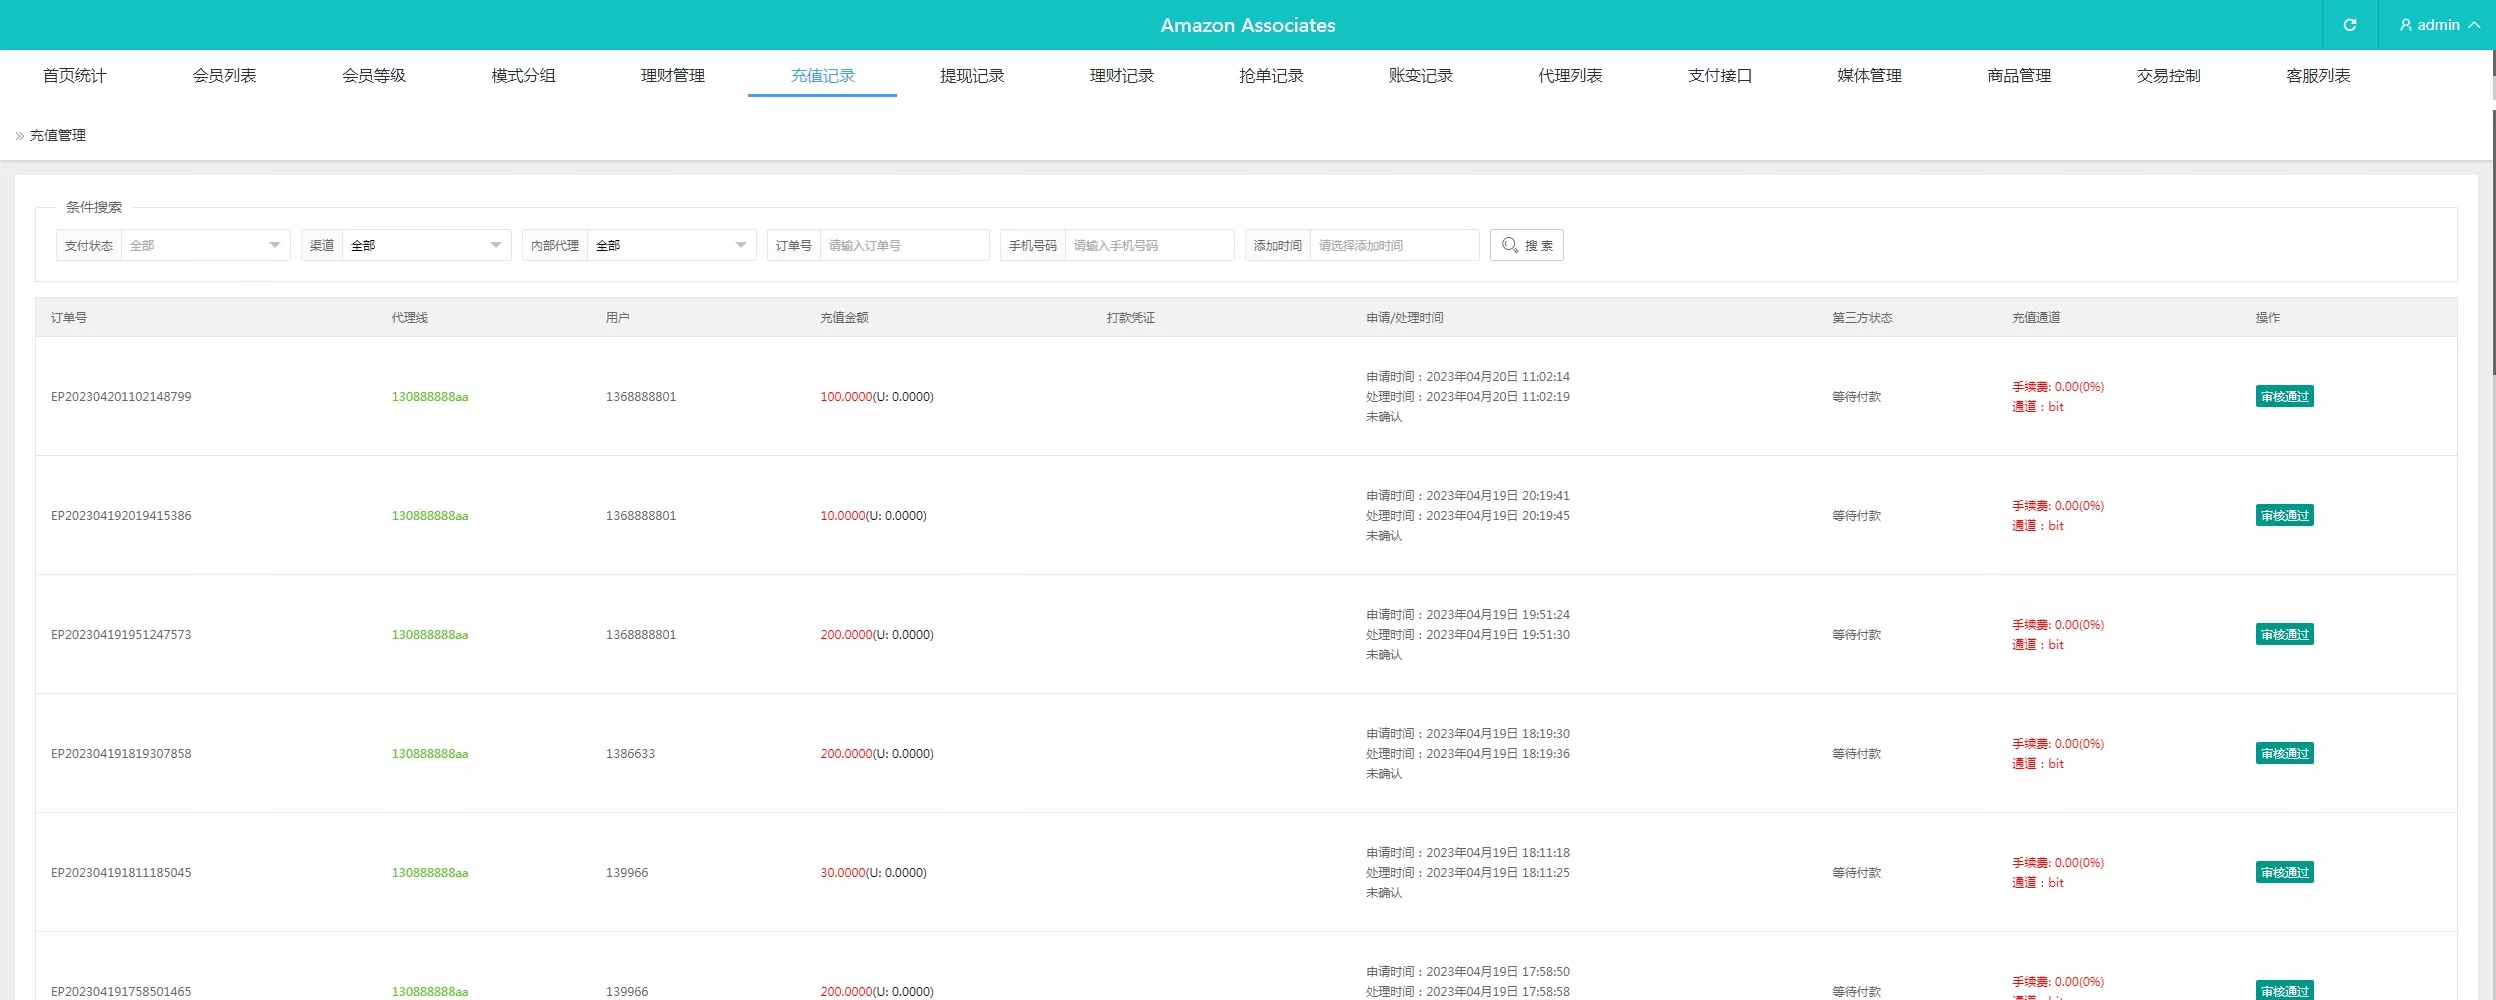Click the 订单号 input field
The image size is (2496, 1000).
click(x=903, y=245)
